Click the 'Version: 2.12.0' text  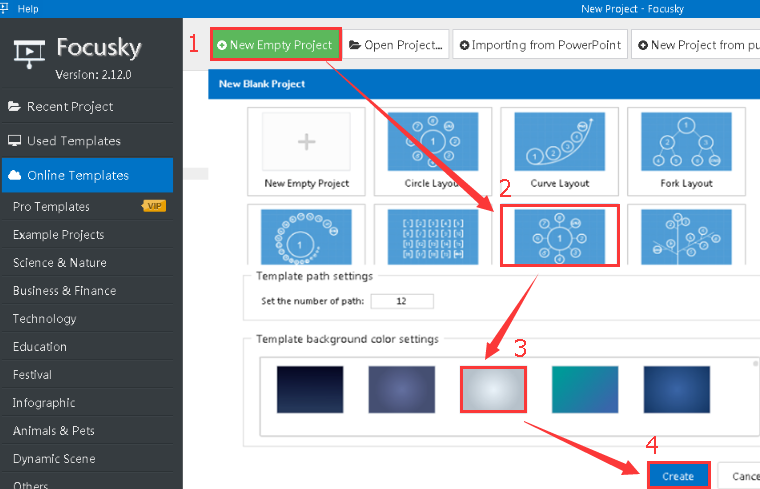click(93, 75)
